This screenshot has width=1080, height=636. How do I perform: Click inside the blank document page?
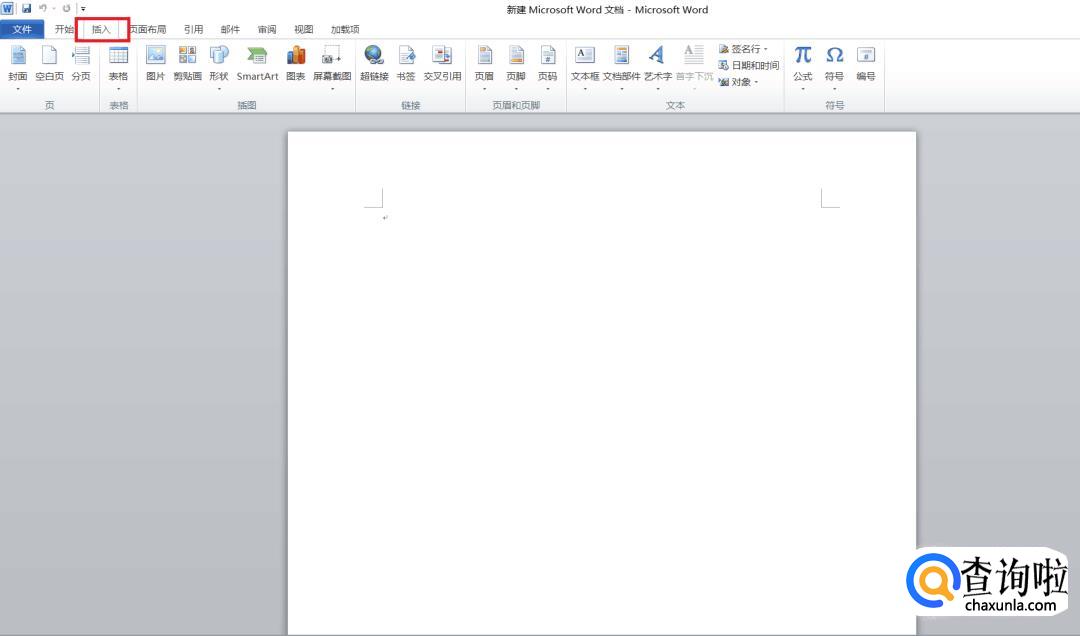602,383
